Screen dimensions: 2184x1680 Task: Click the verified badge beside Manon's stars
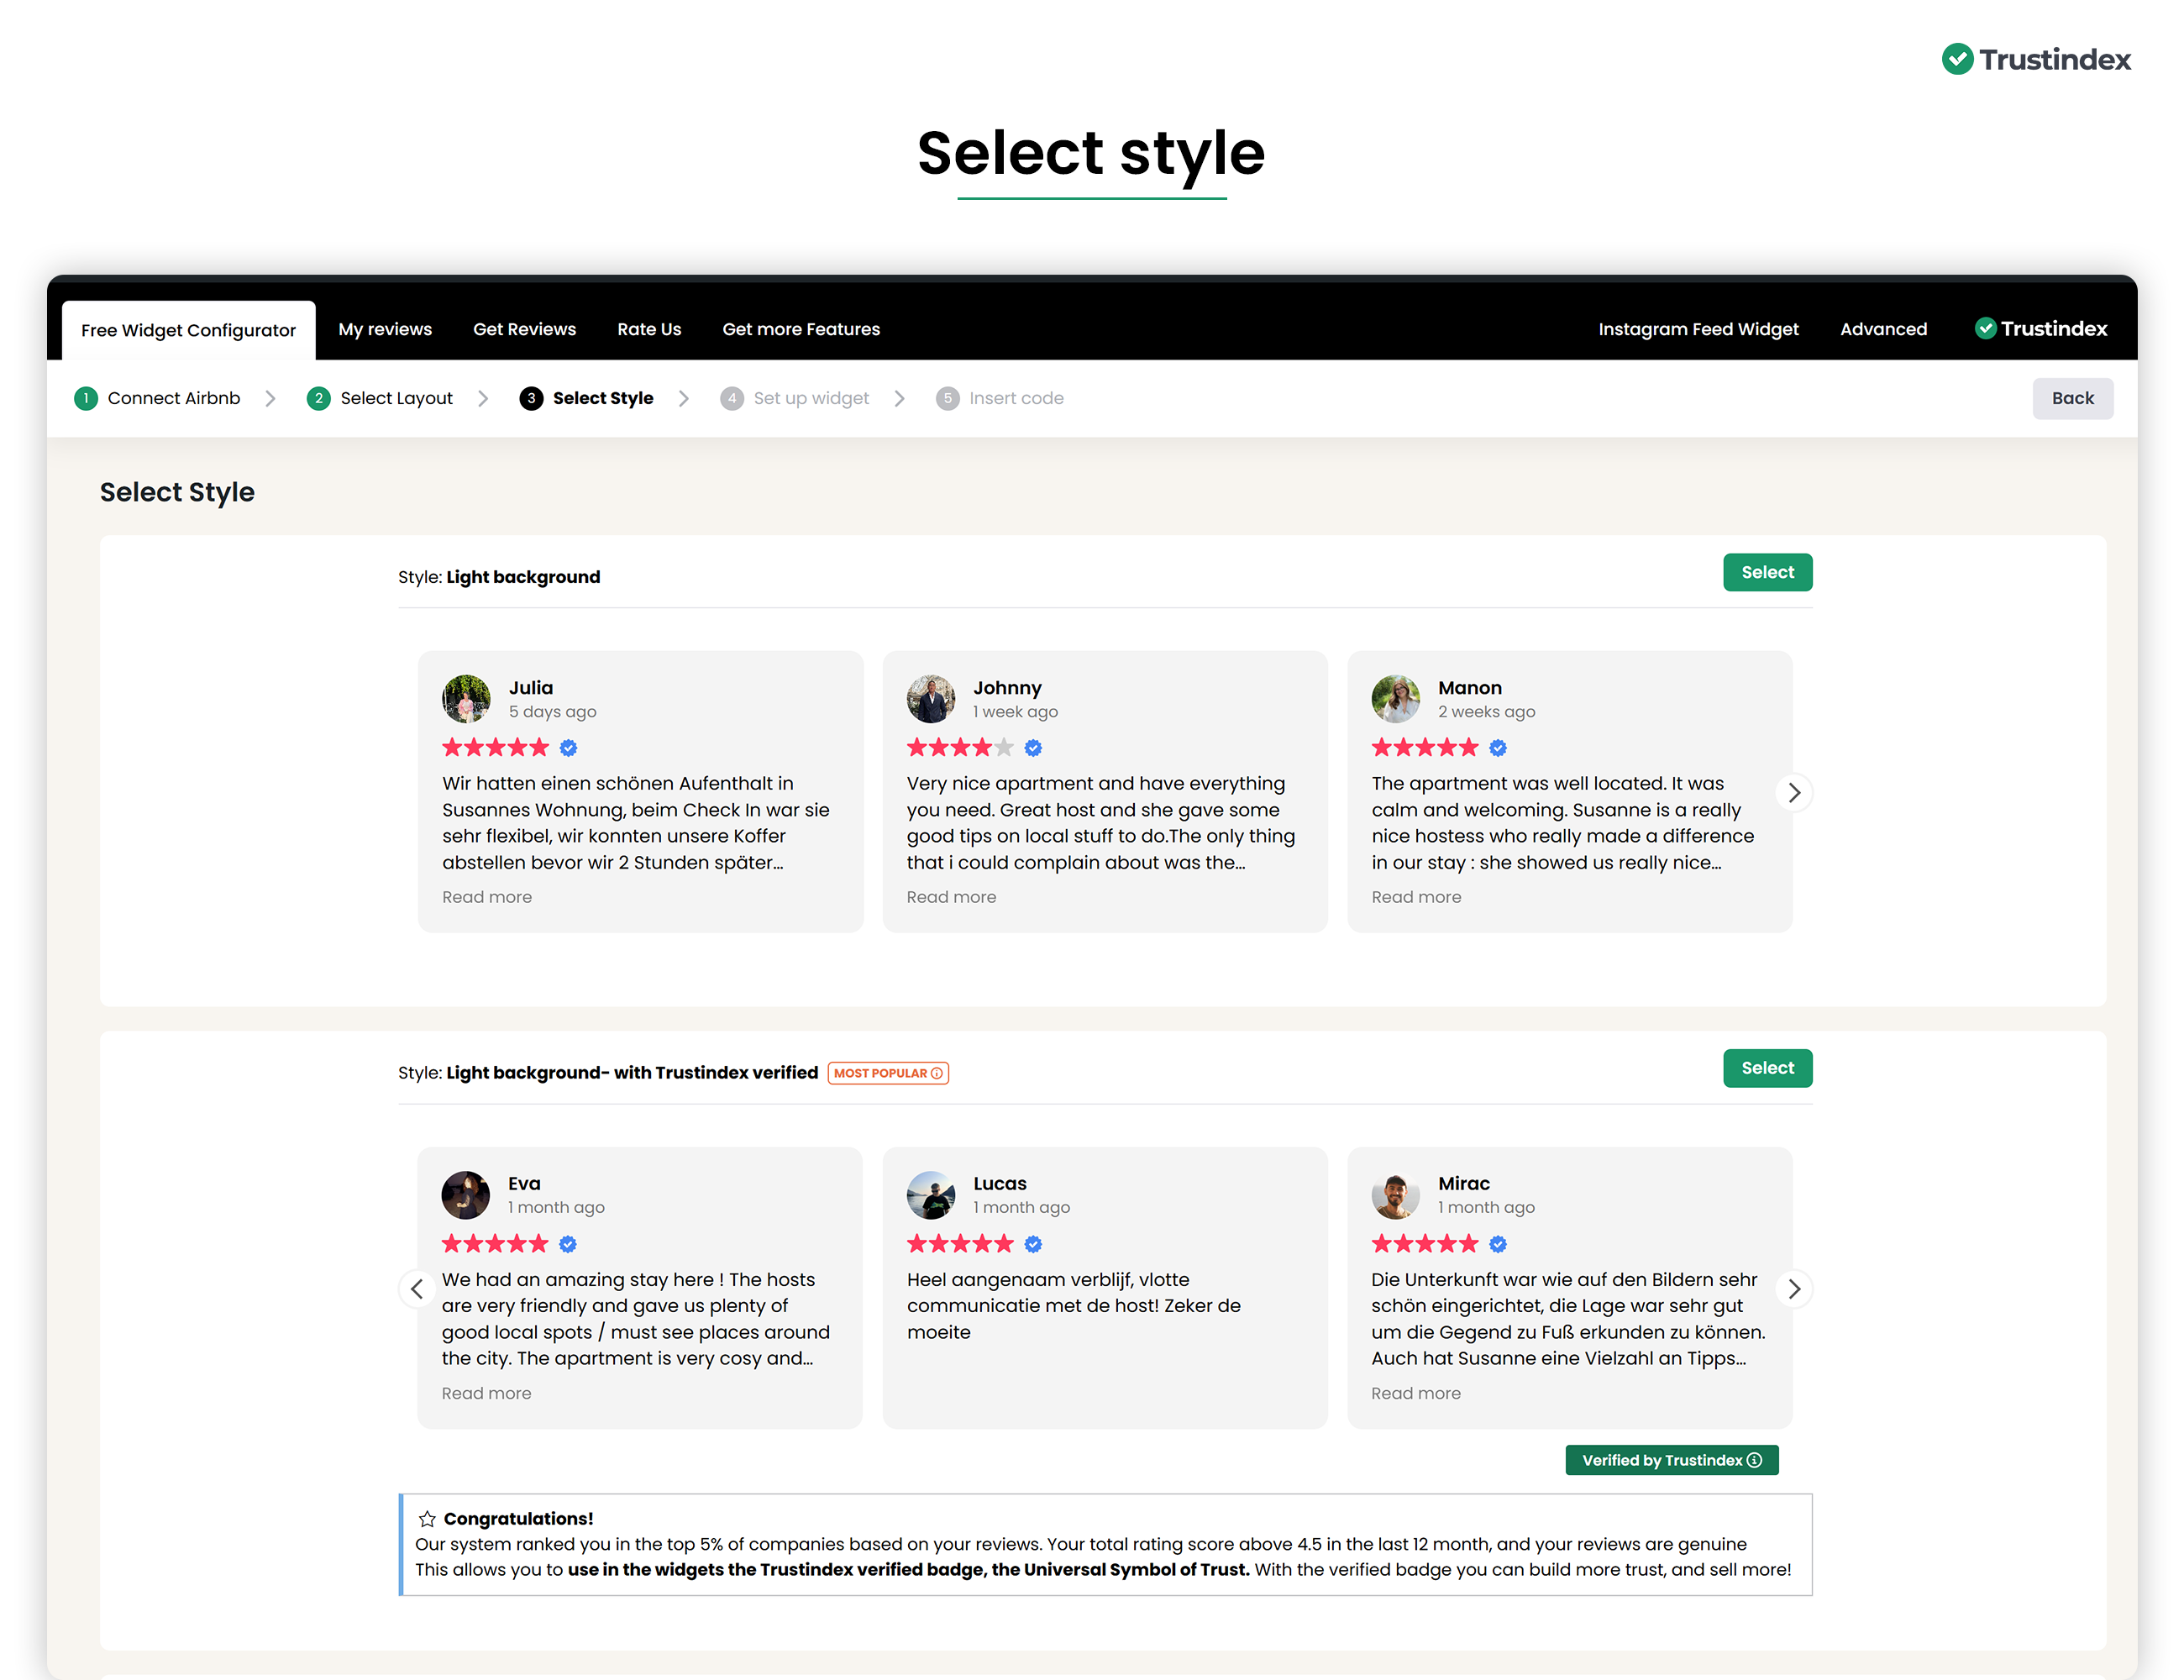point(1497,747)
